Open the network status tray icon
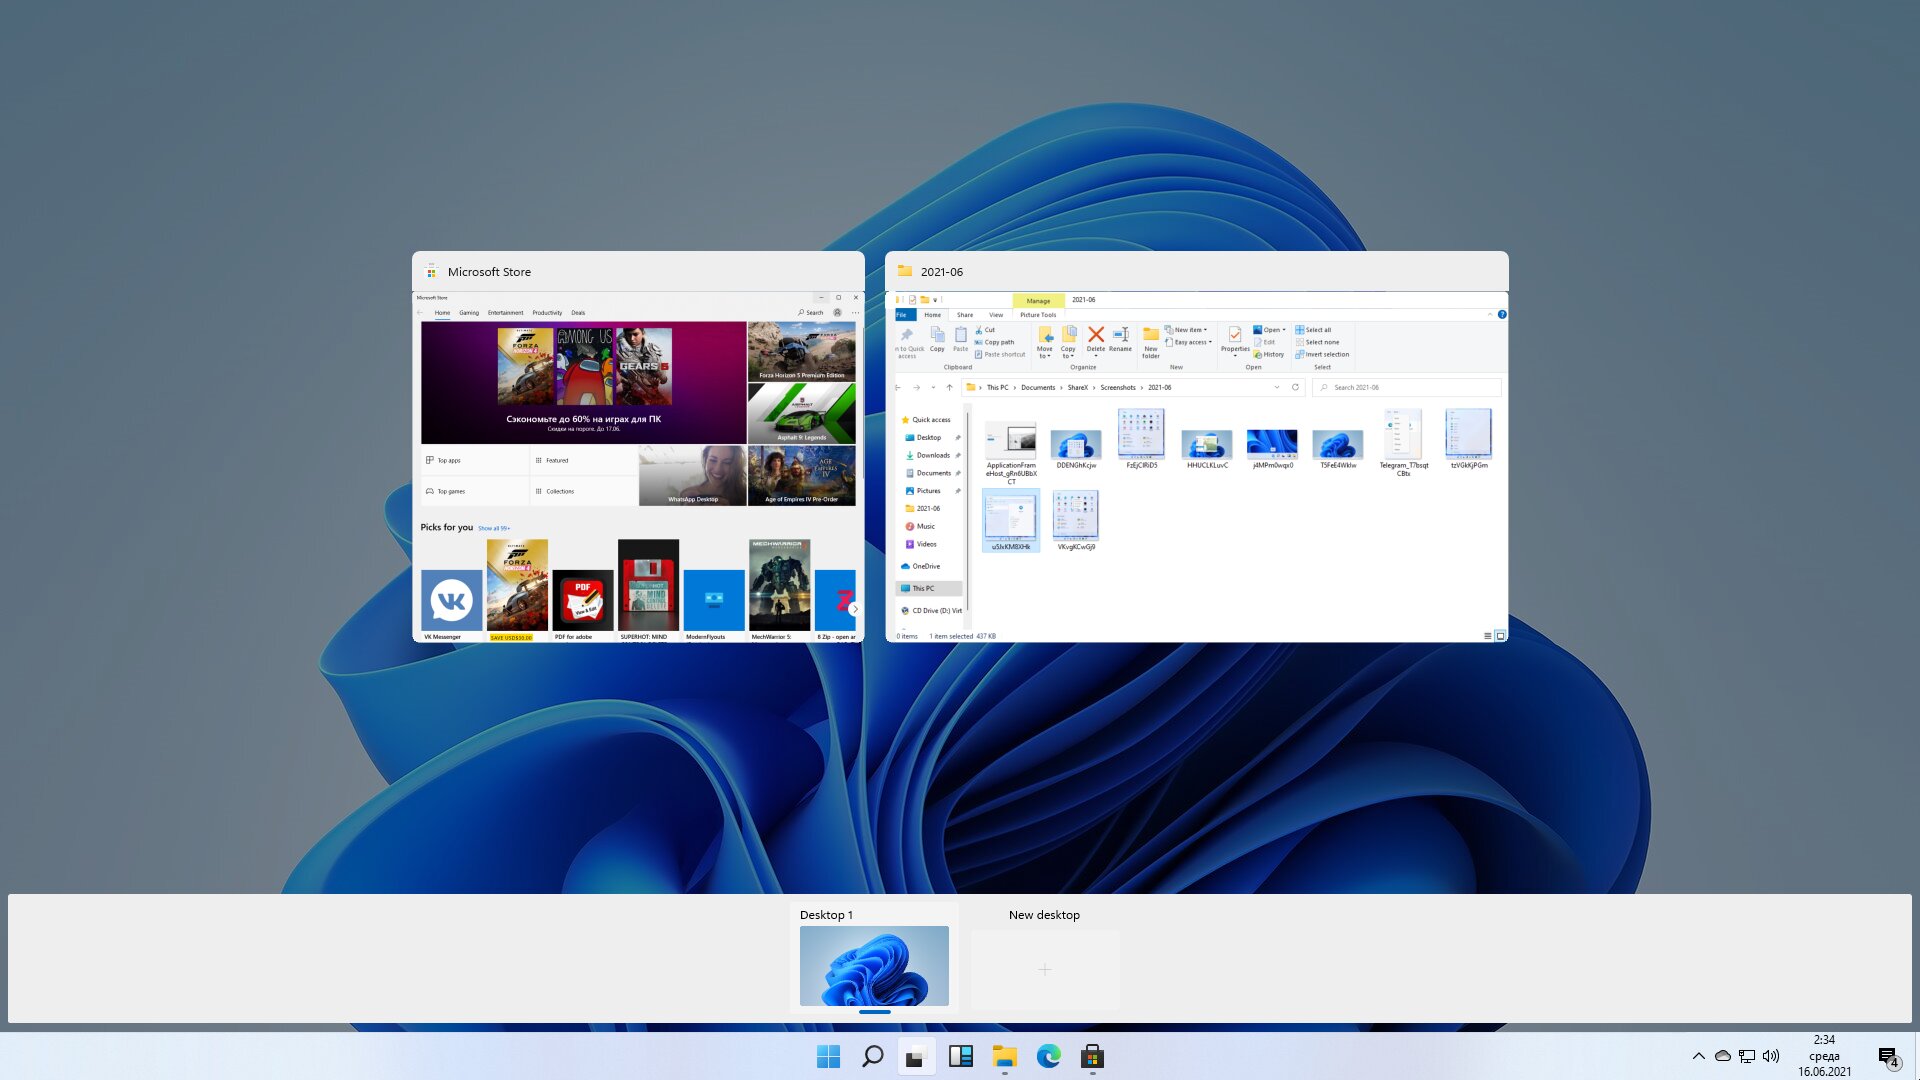The height and width of the screenshot is (1080, 1920). [x=1747, y=1056]
